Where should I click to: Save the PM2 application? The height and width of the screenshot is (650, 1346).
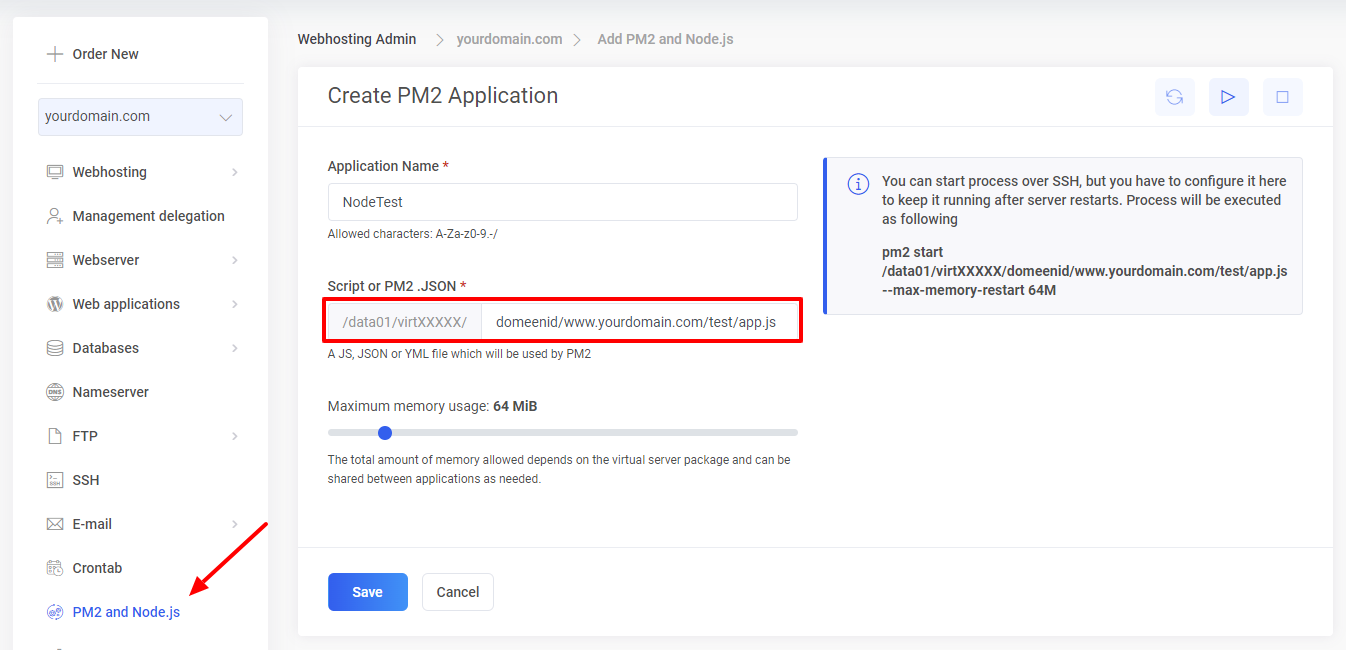coord(367,591)
